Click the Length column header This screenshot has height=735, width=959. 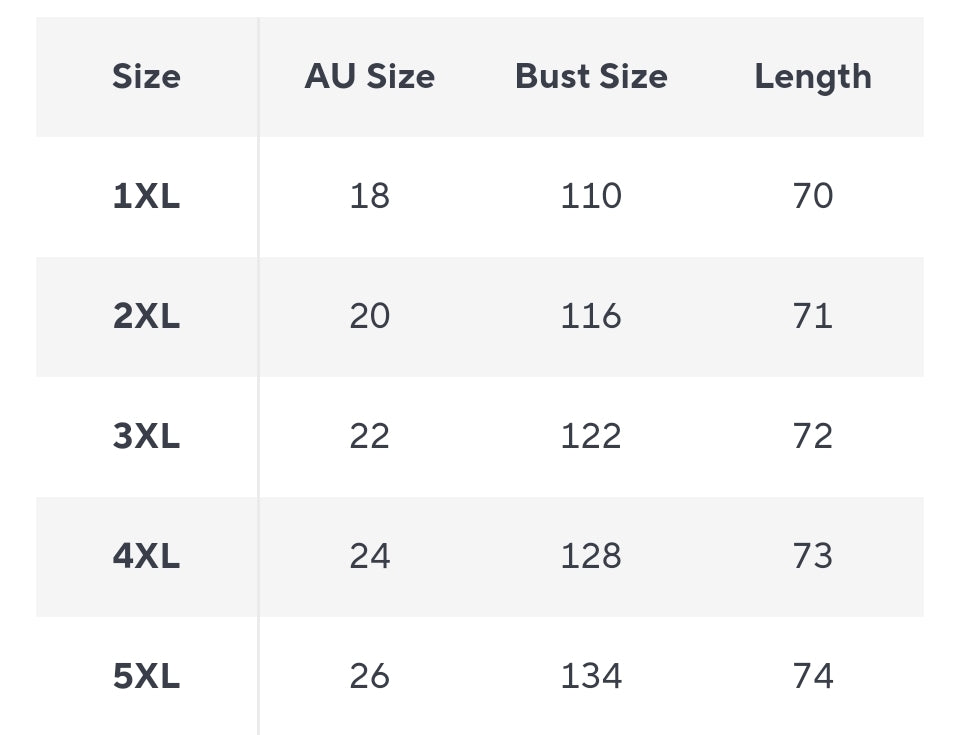tap(812, 77)
